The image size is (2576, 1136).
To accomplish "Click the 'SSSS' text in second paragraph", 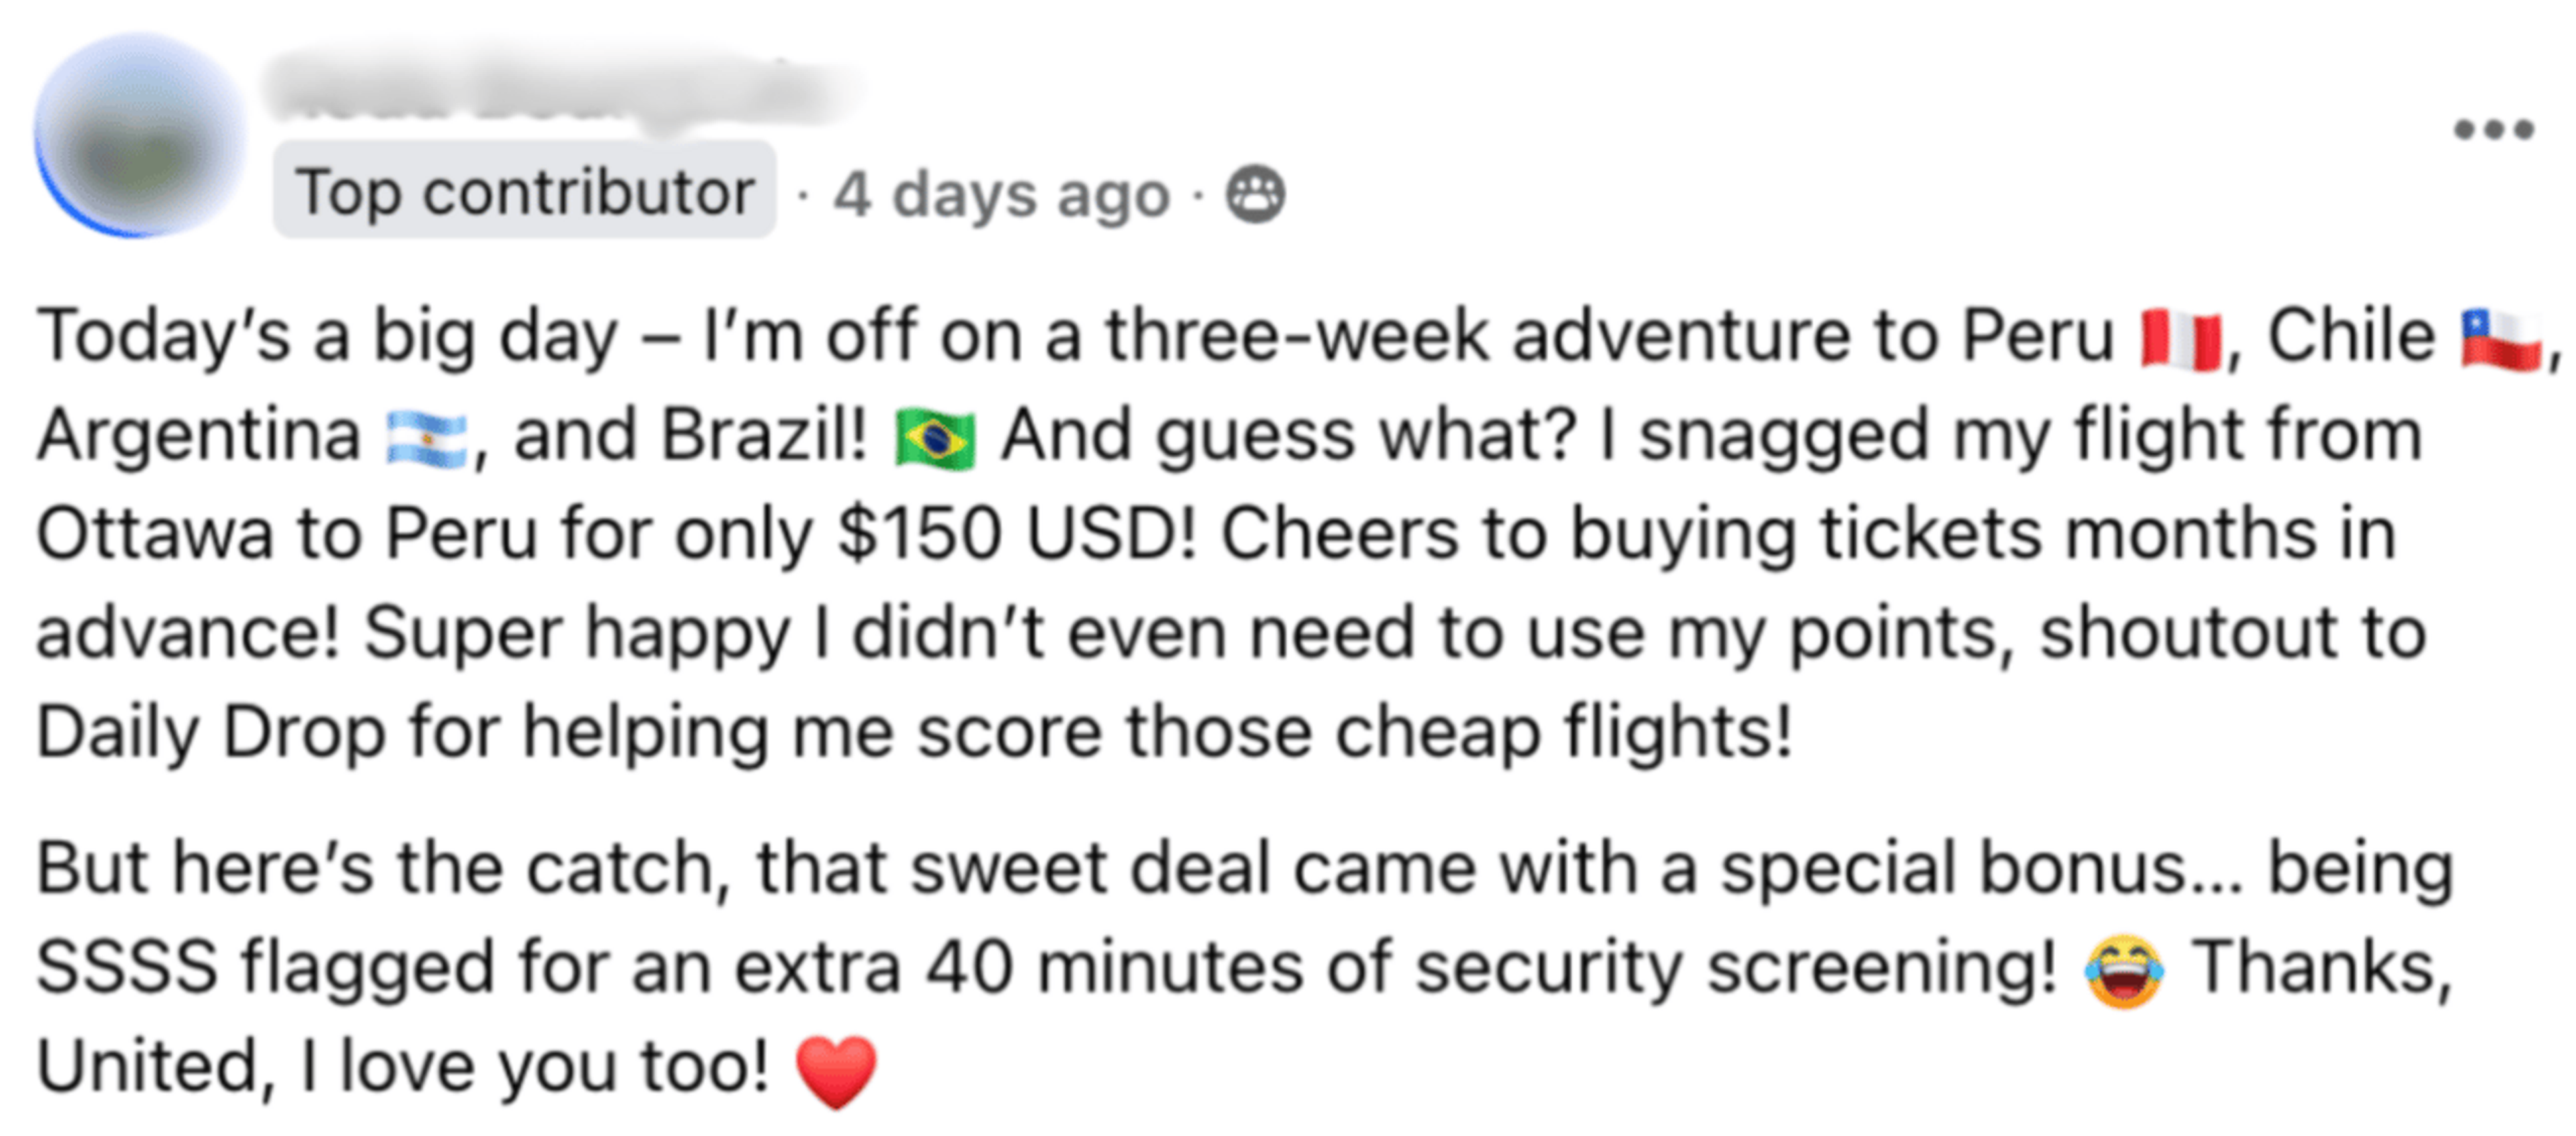I will coord(127,968).
